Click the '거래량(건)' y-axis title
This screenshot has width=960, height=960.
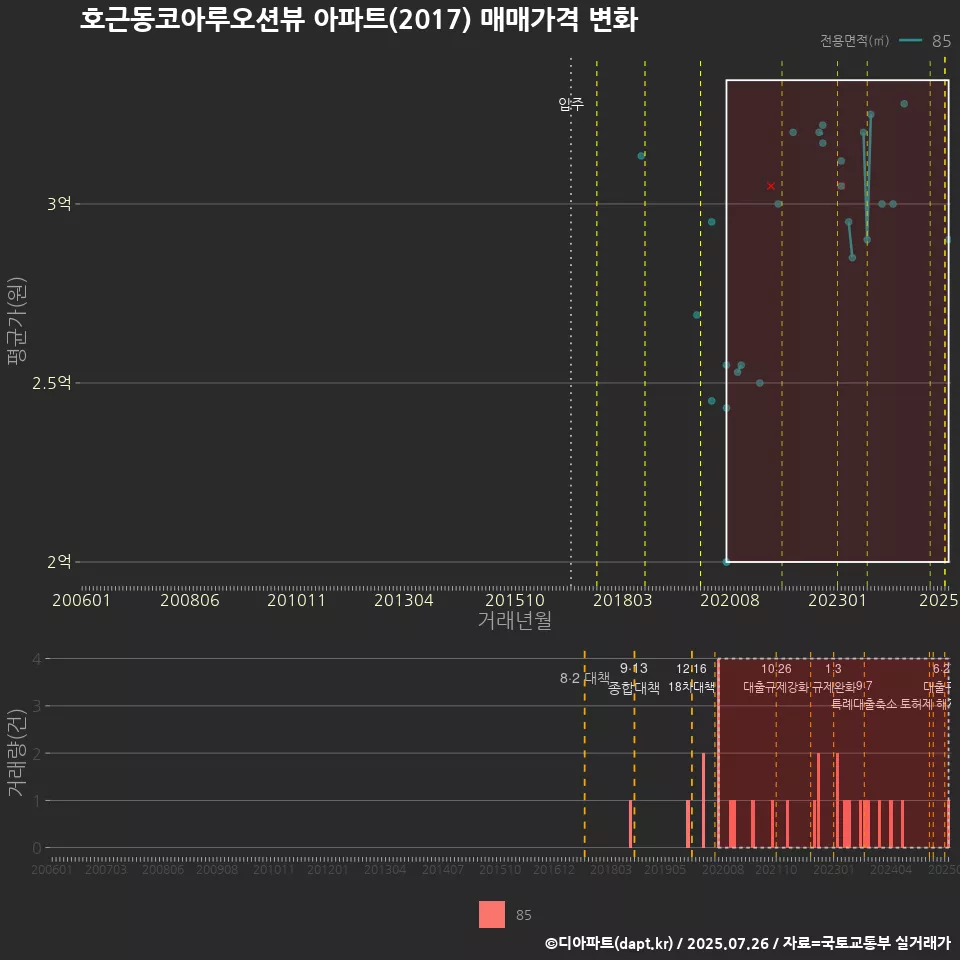[17, 753]
